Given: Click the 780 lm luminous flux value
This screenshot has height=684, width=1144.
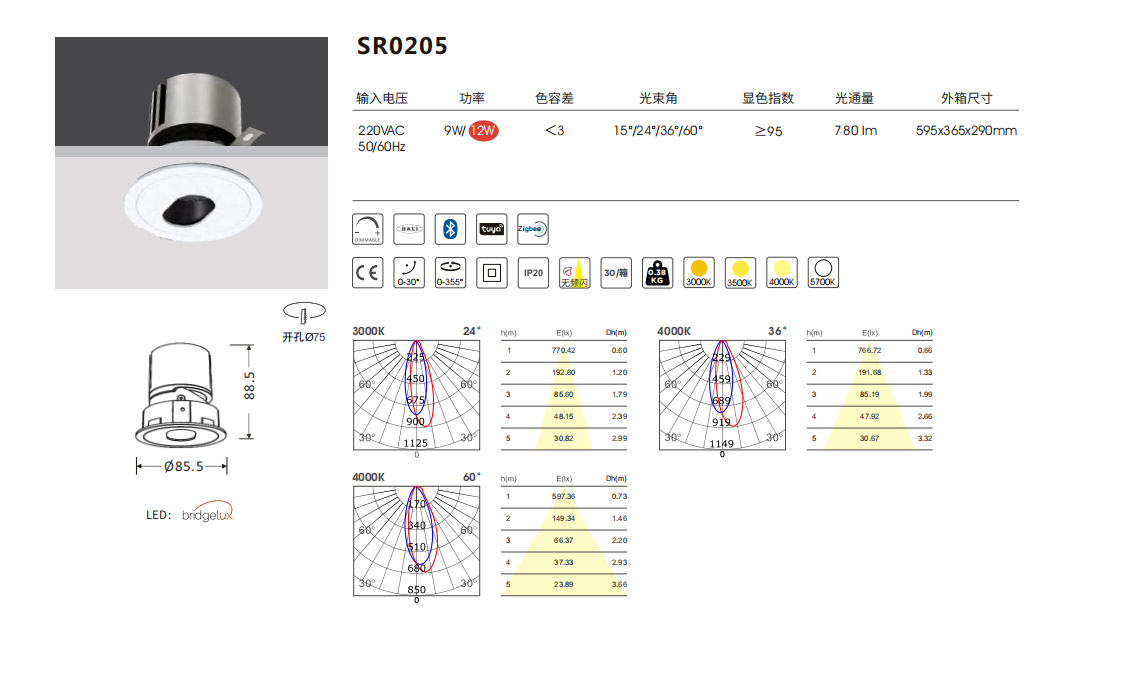Looking at the screenshot, I should point(855,131).
